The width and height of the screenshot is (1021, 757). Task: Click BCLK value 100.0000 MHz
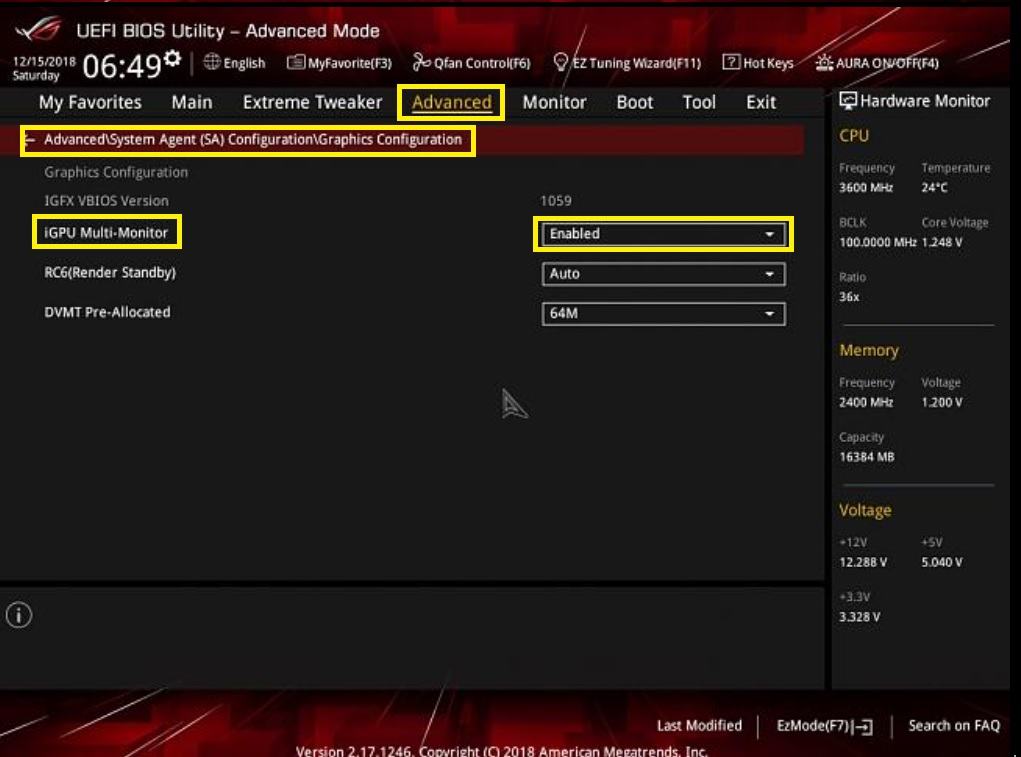878,242
